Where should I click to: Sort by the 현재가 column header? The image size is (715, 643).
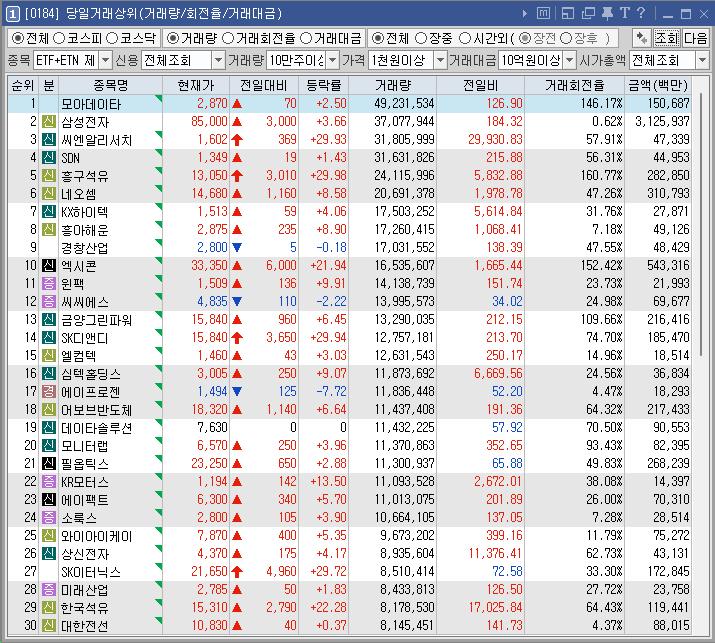pos(196,85)
